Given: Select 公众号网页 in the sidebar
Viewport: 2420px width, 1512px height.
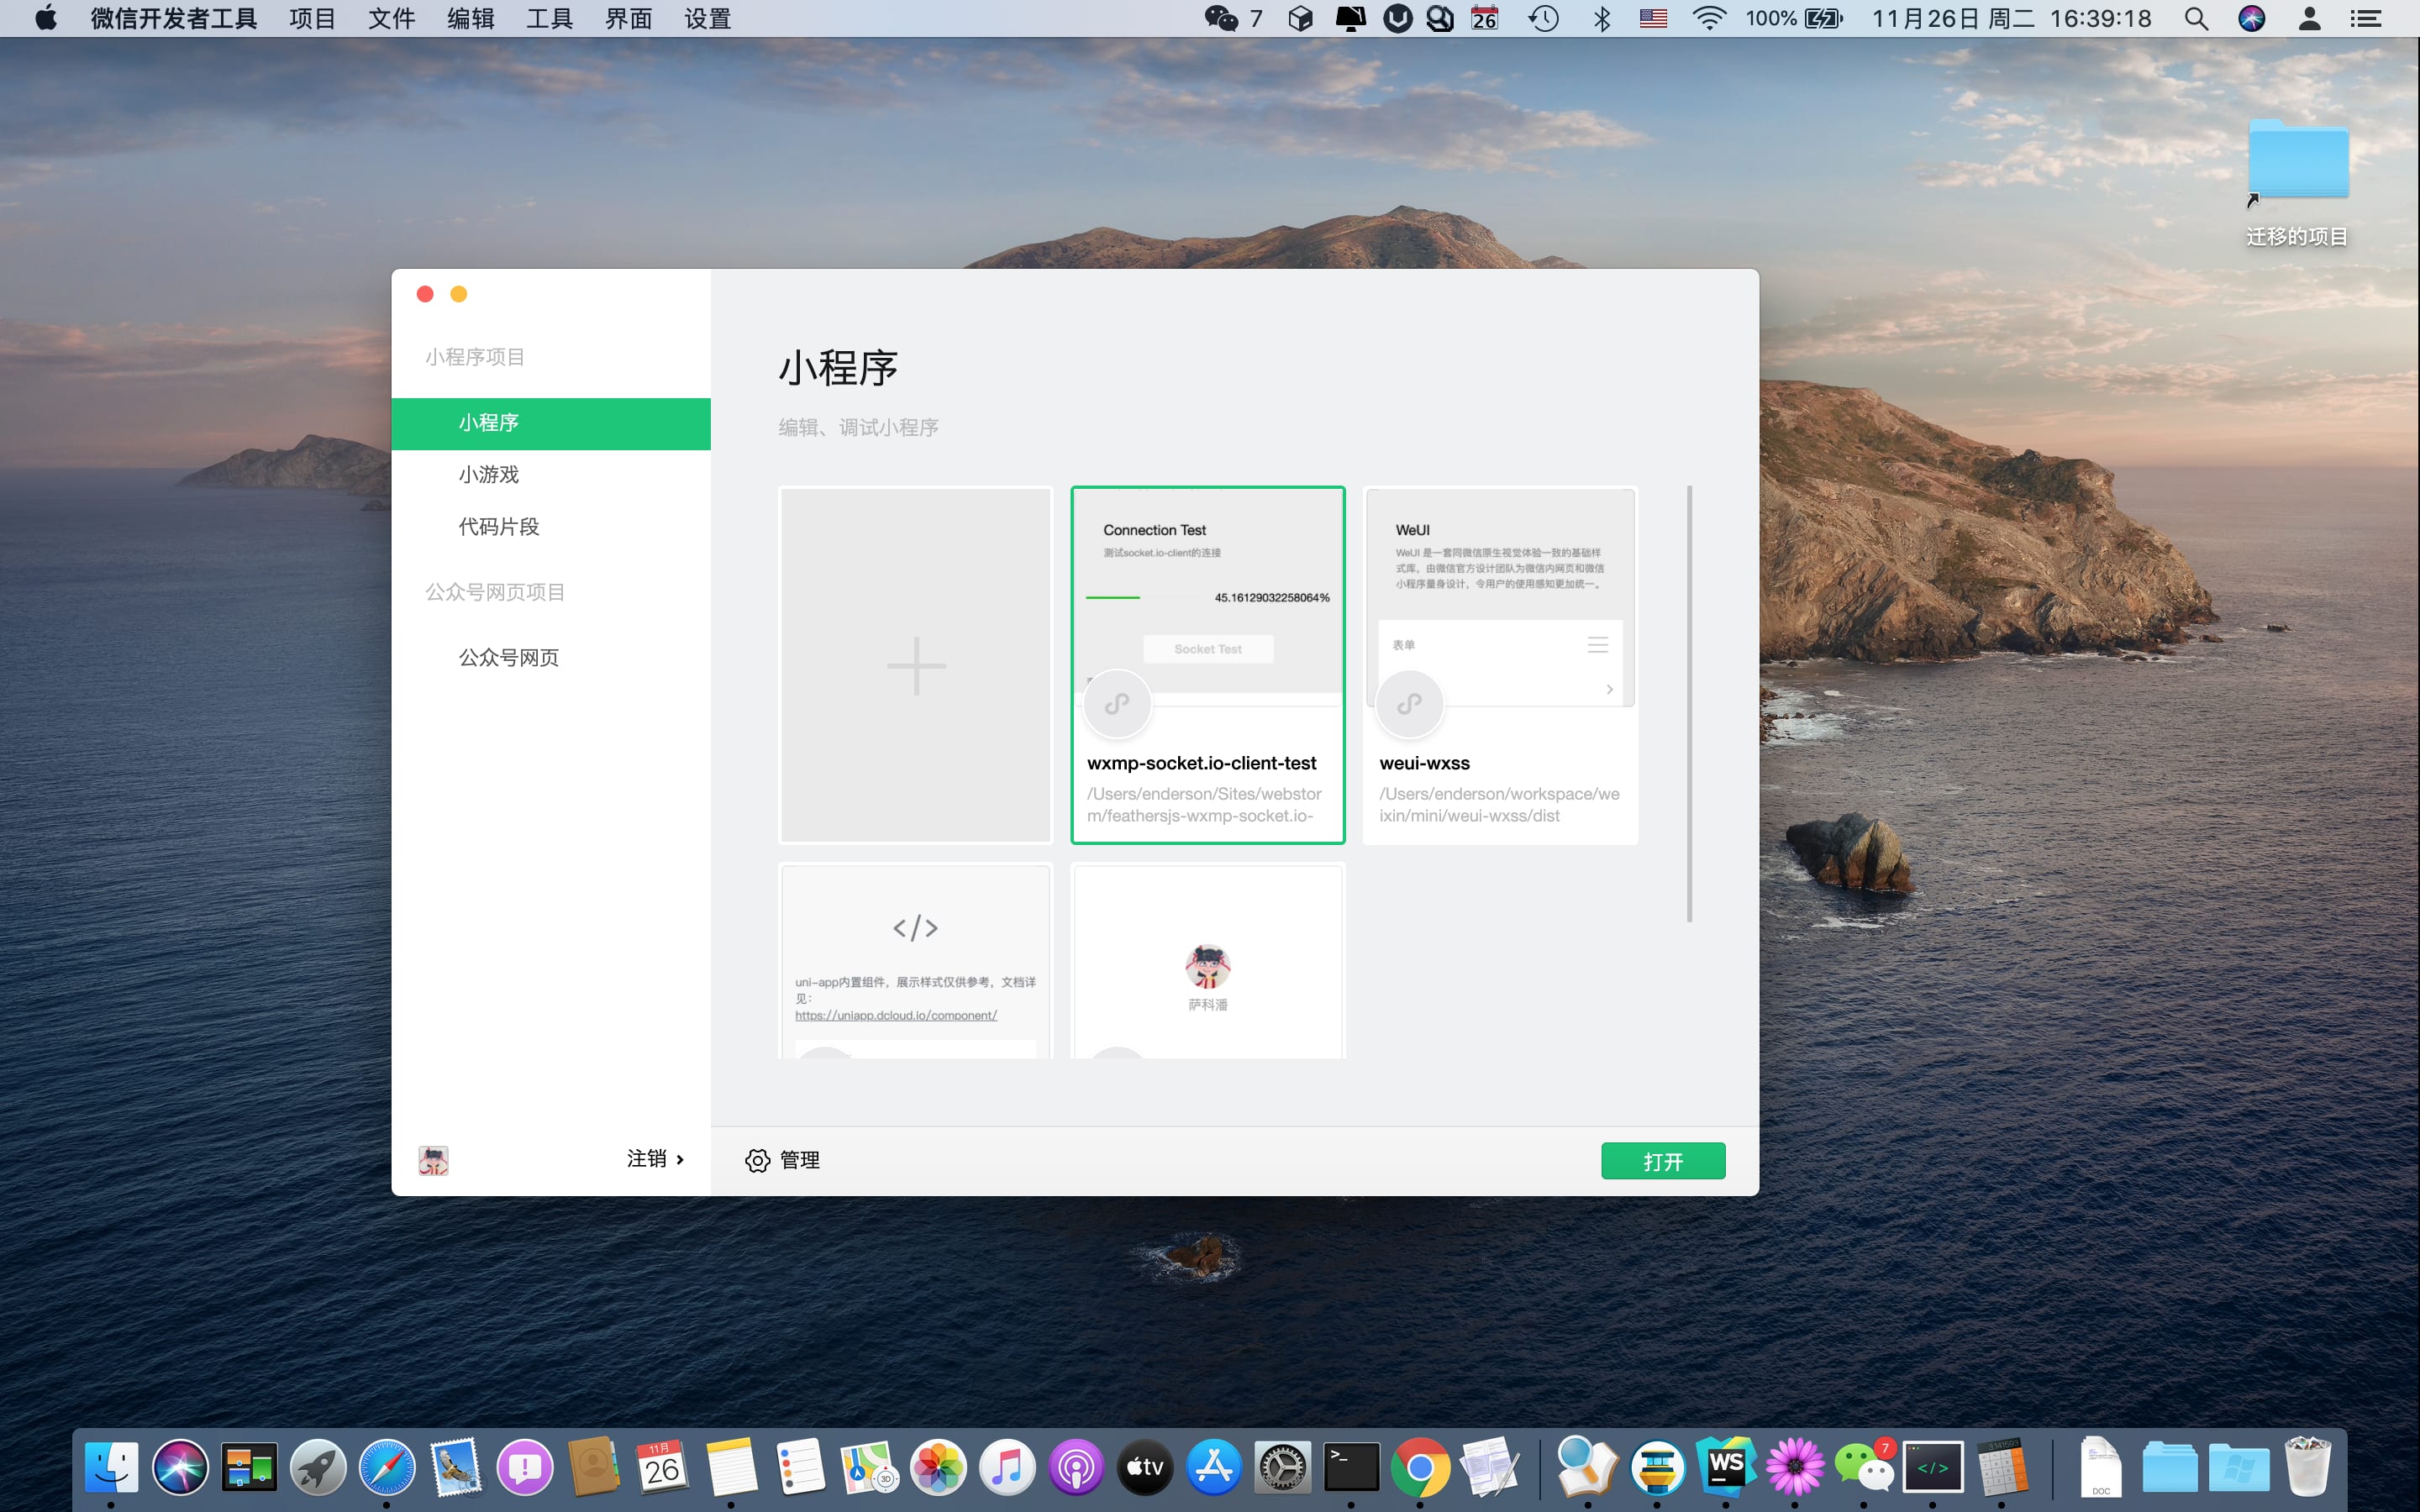Looking at the screenshot, I should pos(551,658).
